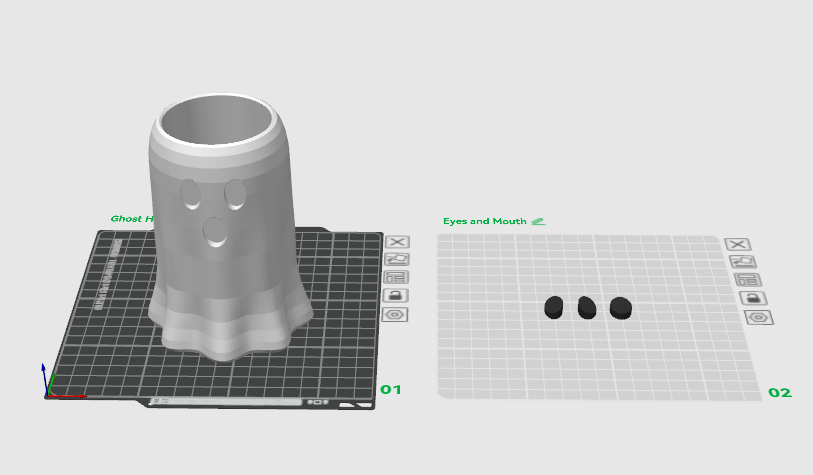
Task: Toggle the lock on plate 01
Action: click(x=396, y=296)
